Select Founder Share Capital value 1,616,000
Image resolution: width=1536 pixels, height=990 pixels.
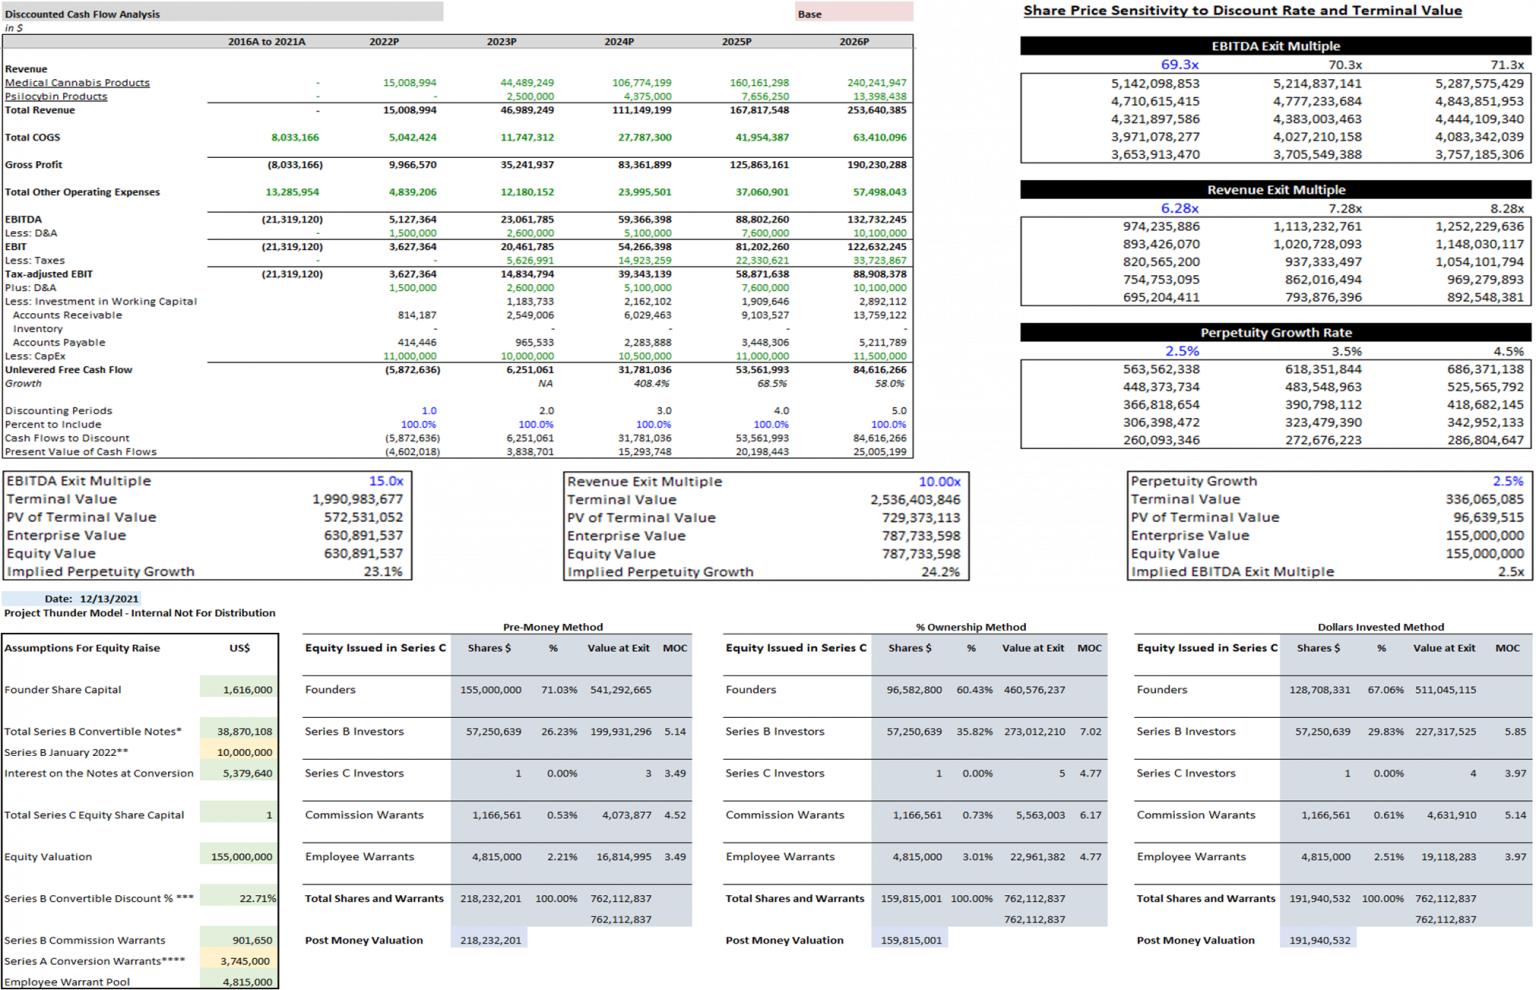coord(239,690)
